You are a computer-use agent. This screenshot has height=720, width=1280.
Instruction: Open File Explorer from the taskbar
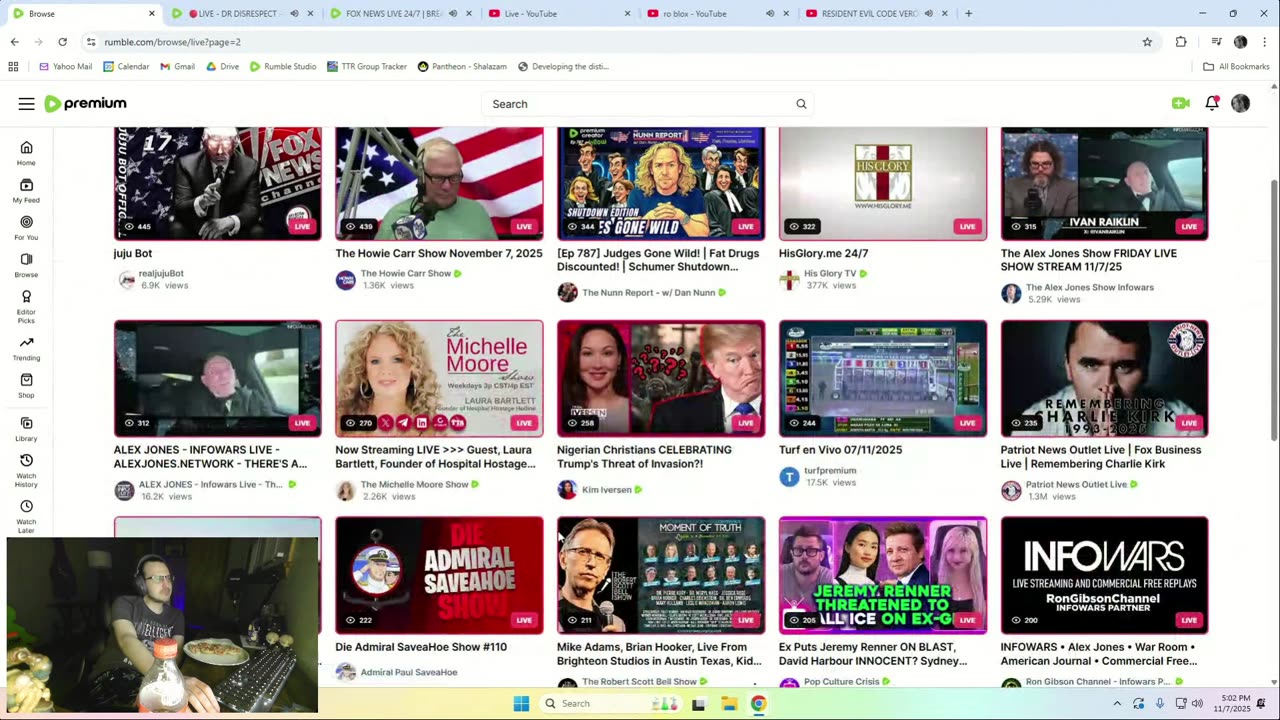click(729, 704)
